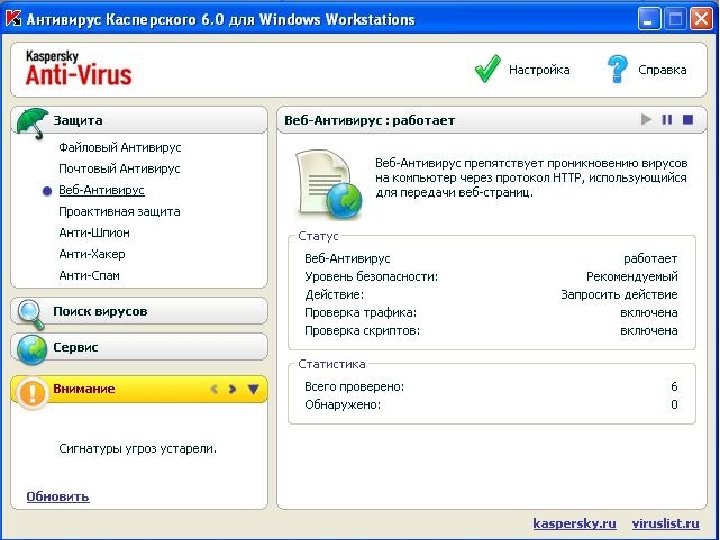720x540 pixels.
Task: Pause Веб-Антивирус with the pause button
Action: (667, 120)
